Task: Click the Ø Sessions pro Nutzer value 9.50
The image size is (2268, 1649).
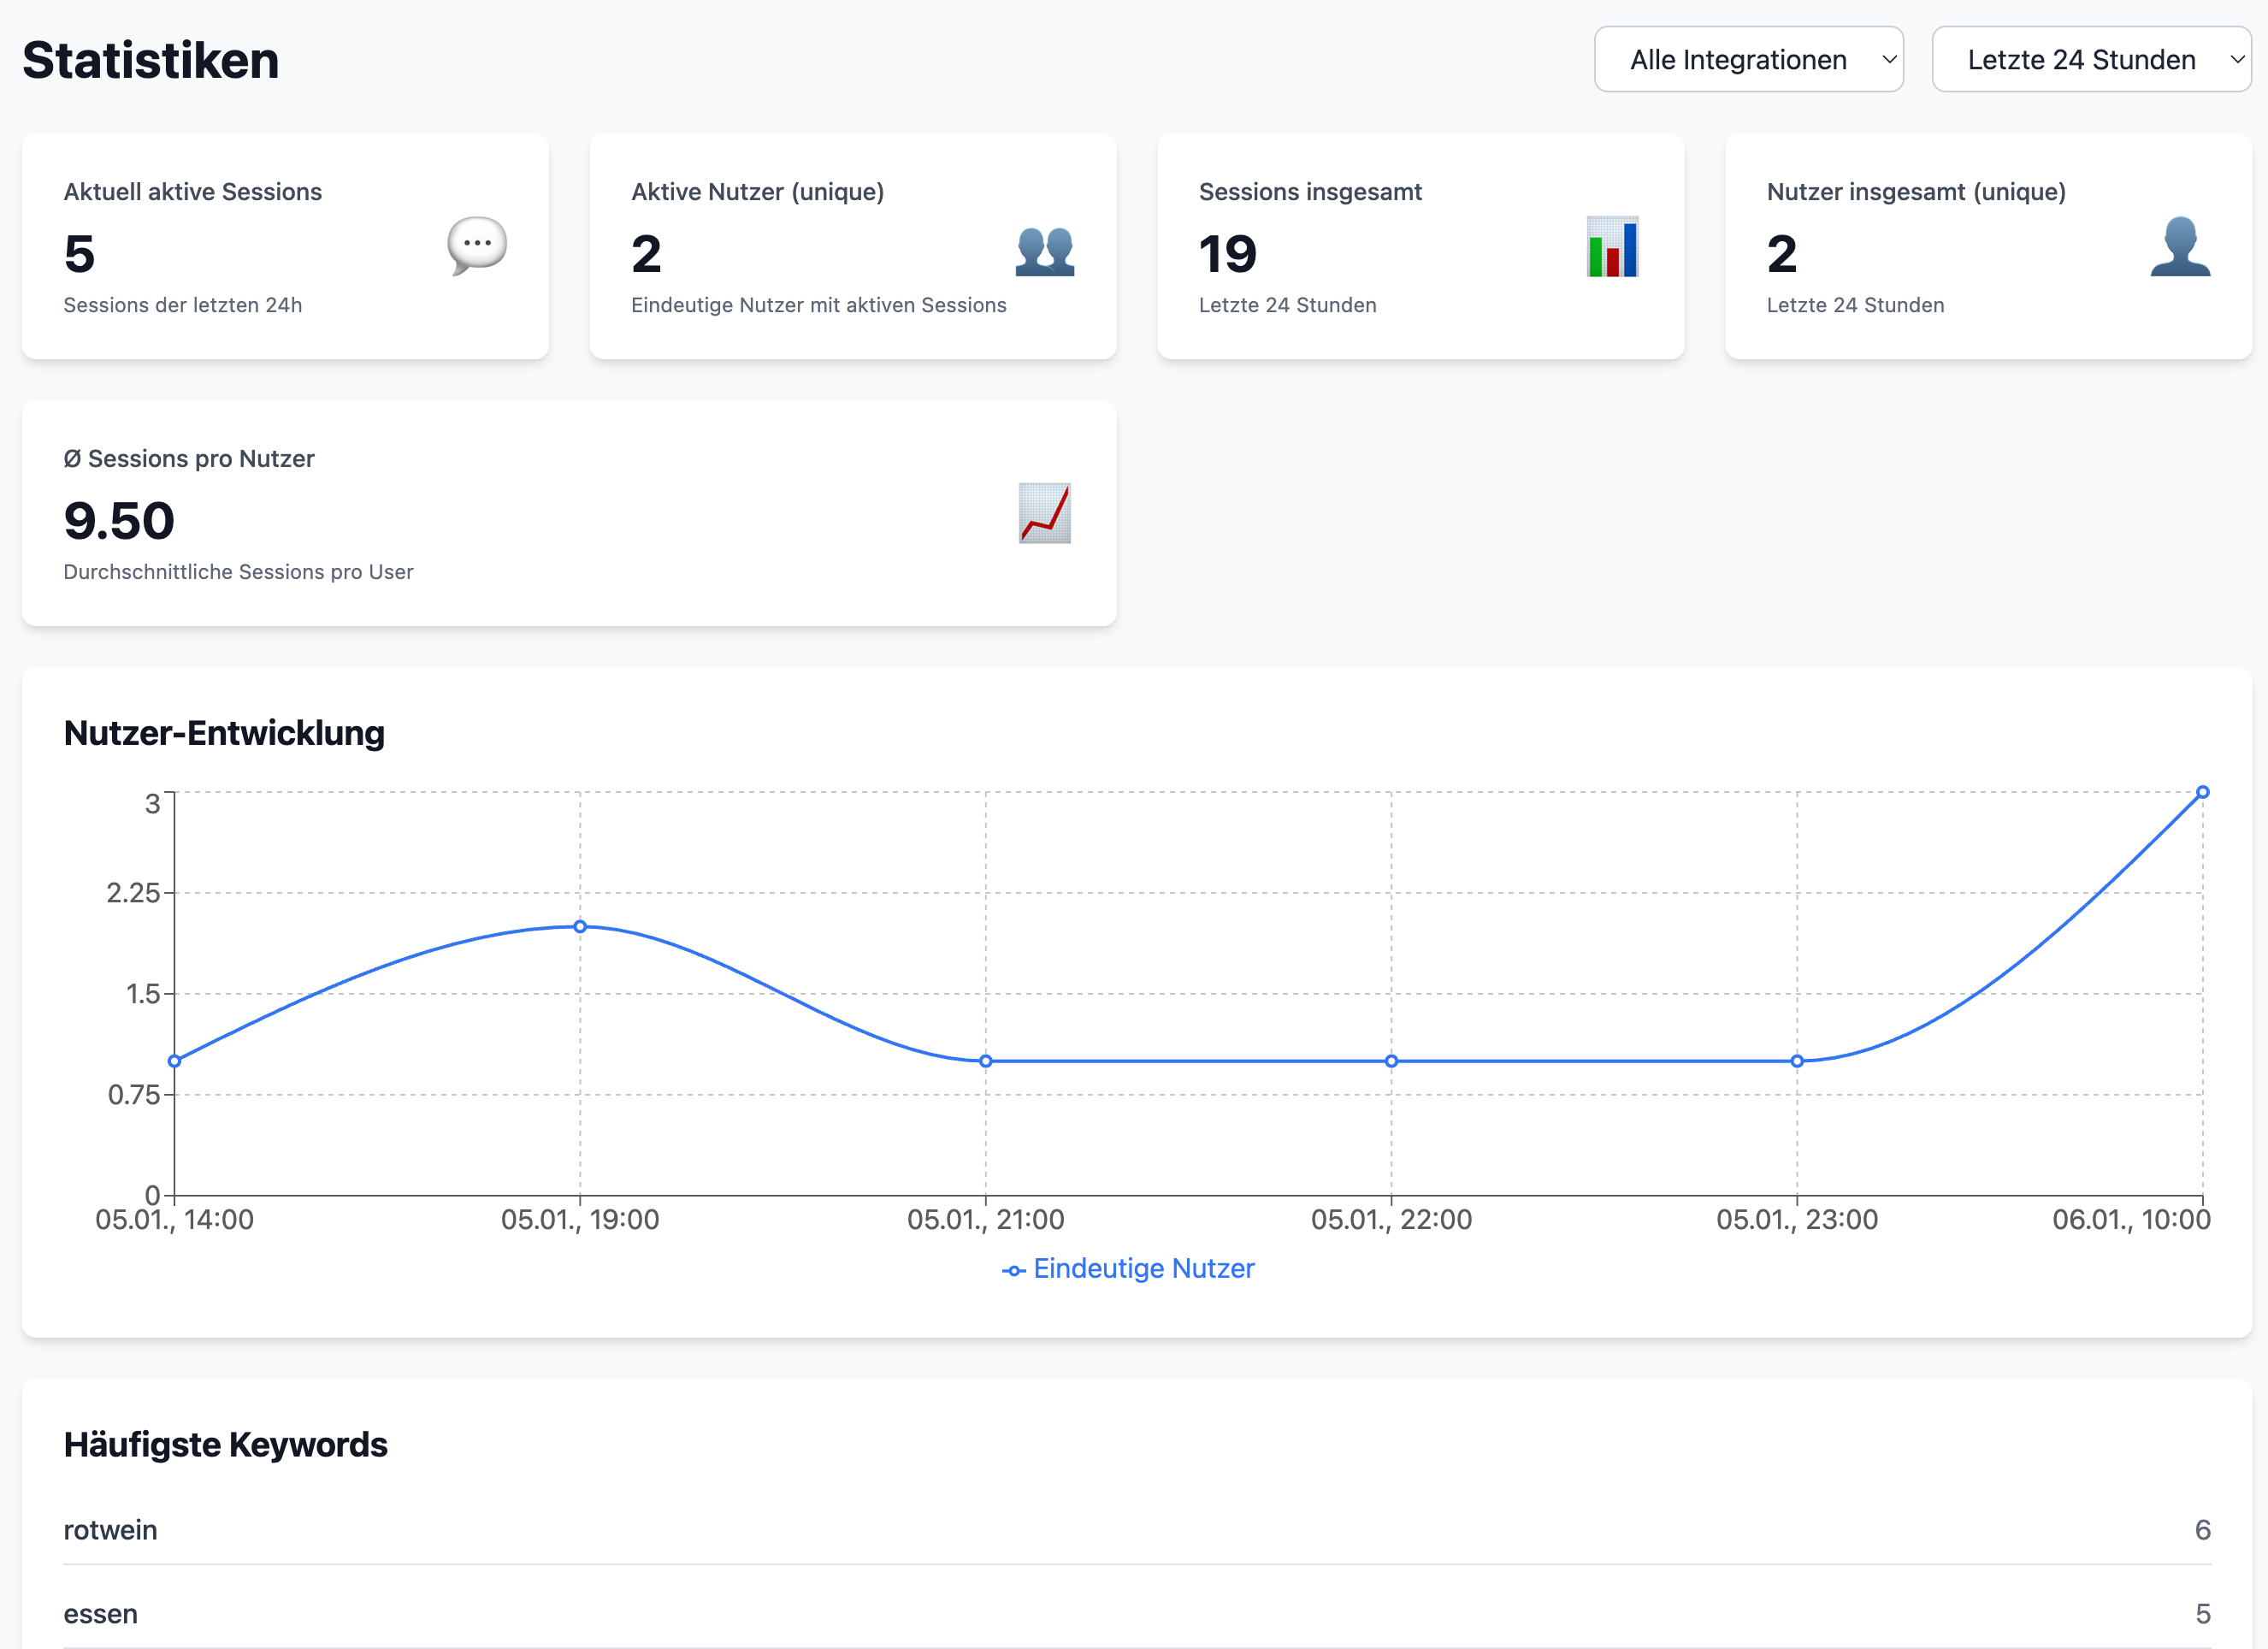Action: pos(119,521)
